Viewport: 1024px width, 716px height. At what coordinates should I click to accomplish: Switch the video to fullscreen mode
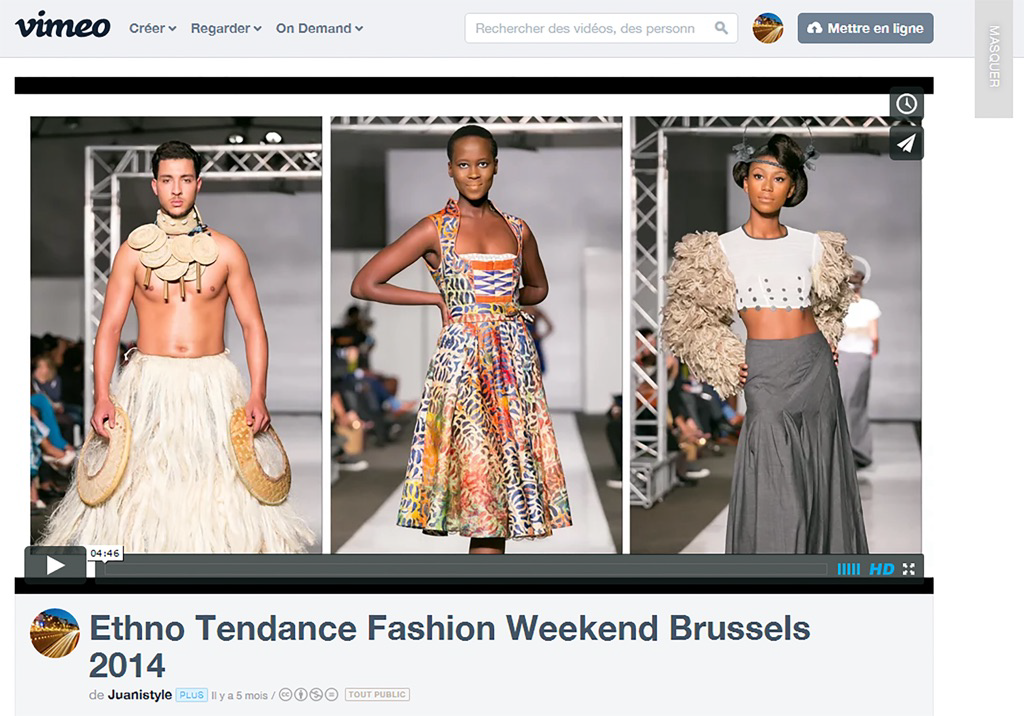(909, 569)
